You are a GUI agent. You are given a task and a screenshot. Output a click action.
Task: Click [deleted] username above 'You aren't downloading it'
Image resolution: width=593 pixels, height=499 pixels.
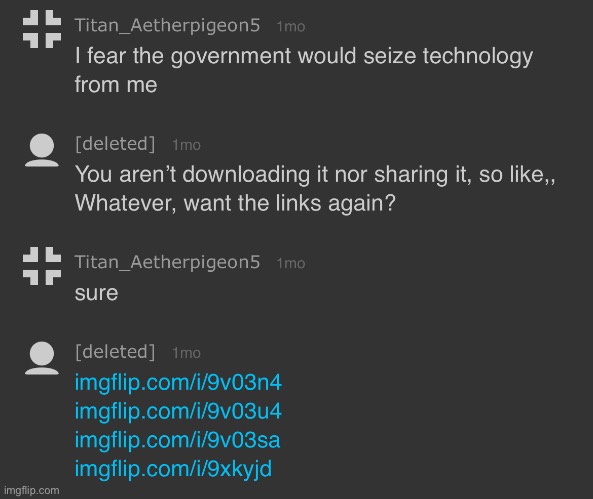point(115,144)
